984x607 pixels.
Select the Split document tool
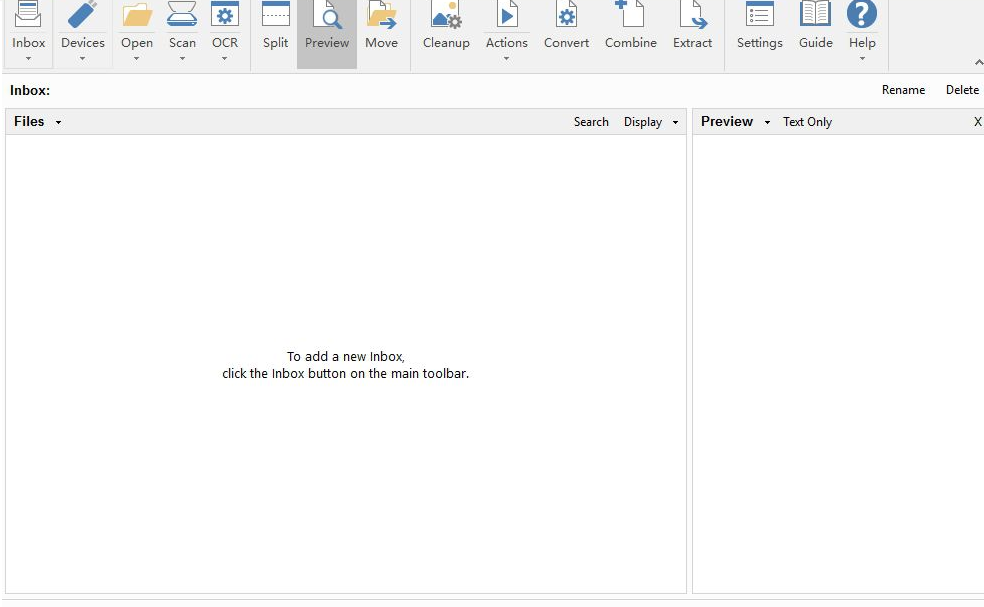click(275, 18)
